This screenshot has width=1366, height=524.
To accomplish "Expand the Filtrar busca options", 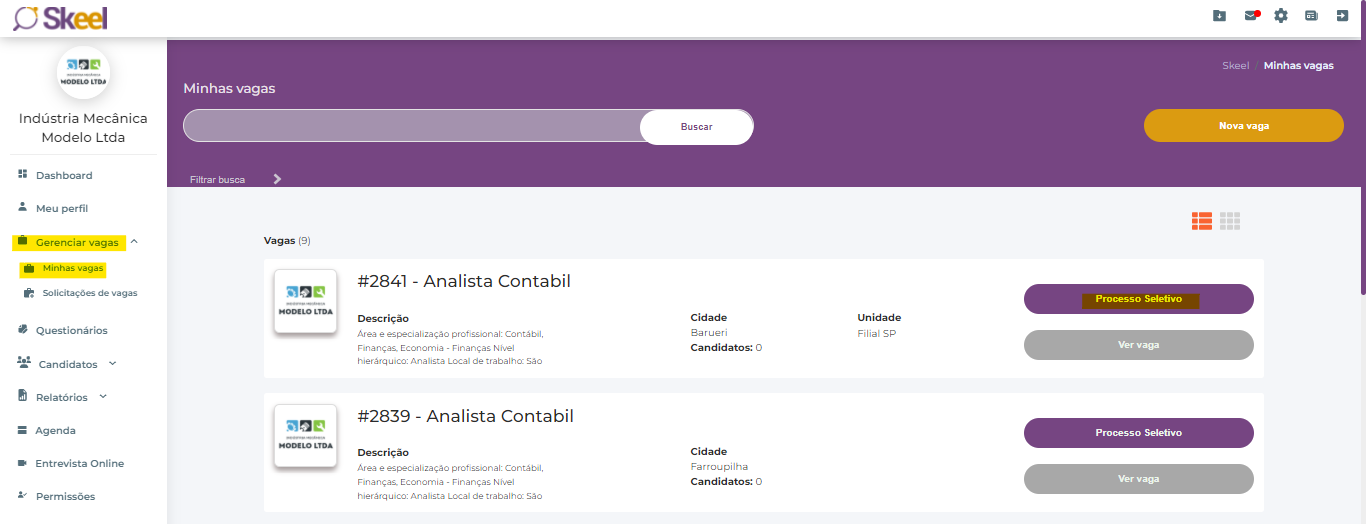I will pyautogui.click(x=277, y=179).
